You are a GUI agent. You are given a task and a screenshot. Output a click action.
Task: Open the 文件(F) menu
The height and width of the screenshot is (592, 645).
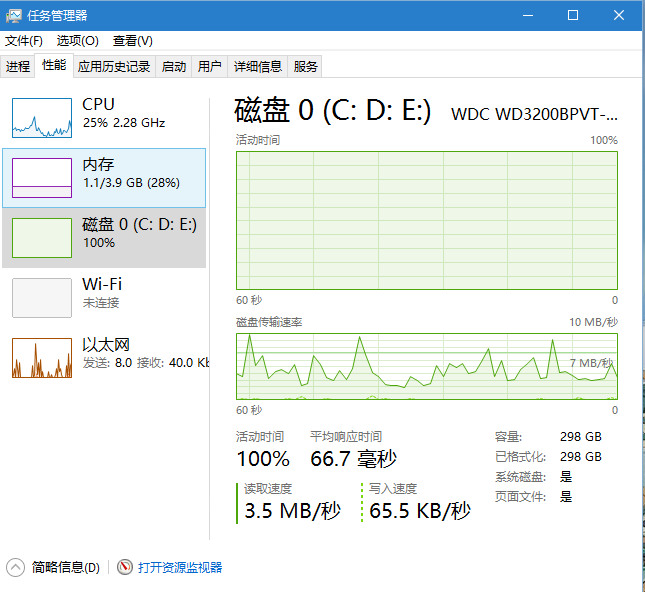(24, 41)
